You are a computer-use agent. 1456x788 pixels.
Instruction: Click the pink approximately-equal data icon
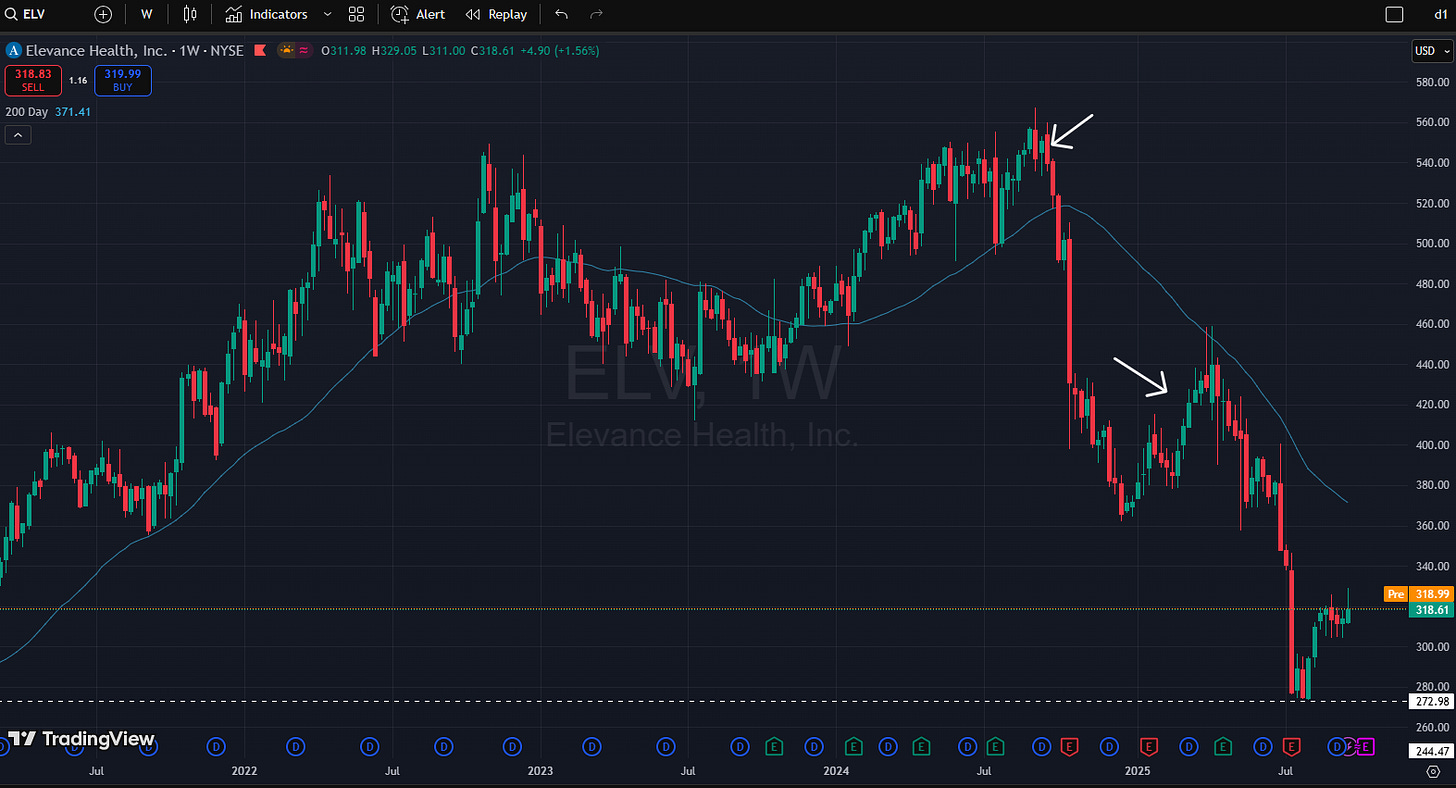coord(302,50)
